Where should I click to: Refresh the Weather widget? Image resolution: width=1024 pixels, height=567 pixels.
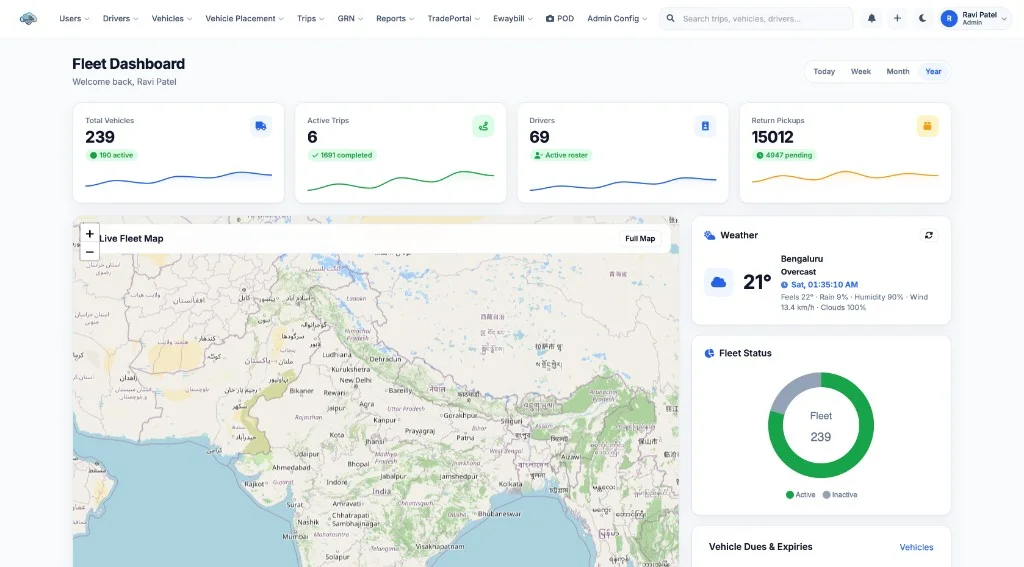[928, 235]
